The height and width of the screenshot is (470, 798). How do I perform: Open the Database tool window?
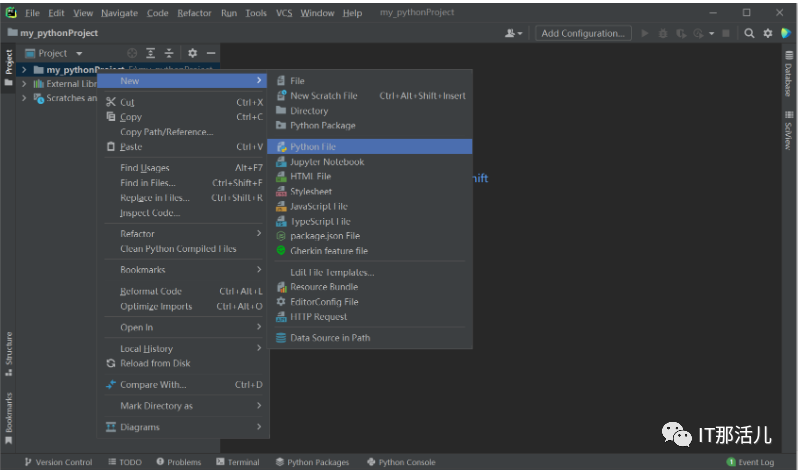click(x=788, y=74)
